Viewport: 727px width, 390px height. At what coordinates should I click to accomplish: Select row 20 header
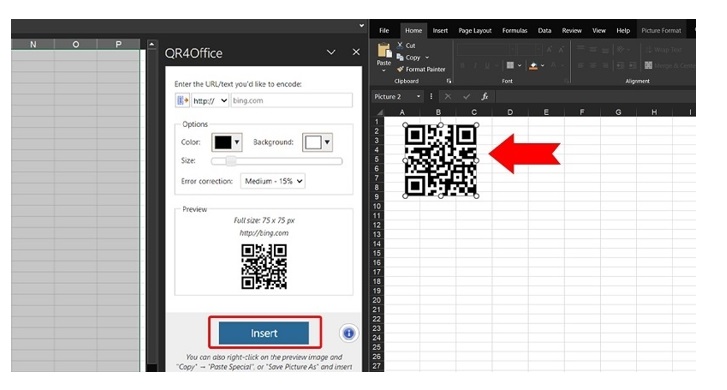[x=376, y=300]
